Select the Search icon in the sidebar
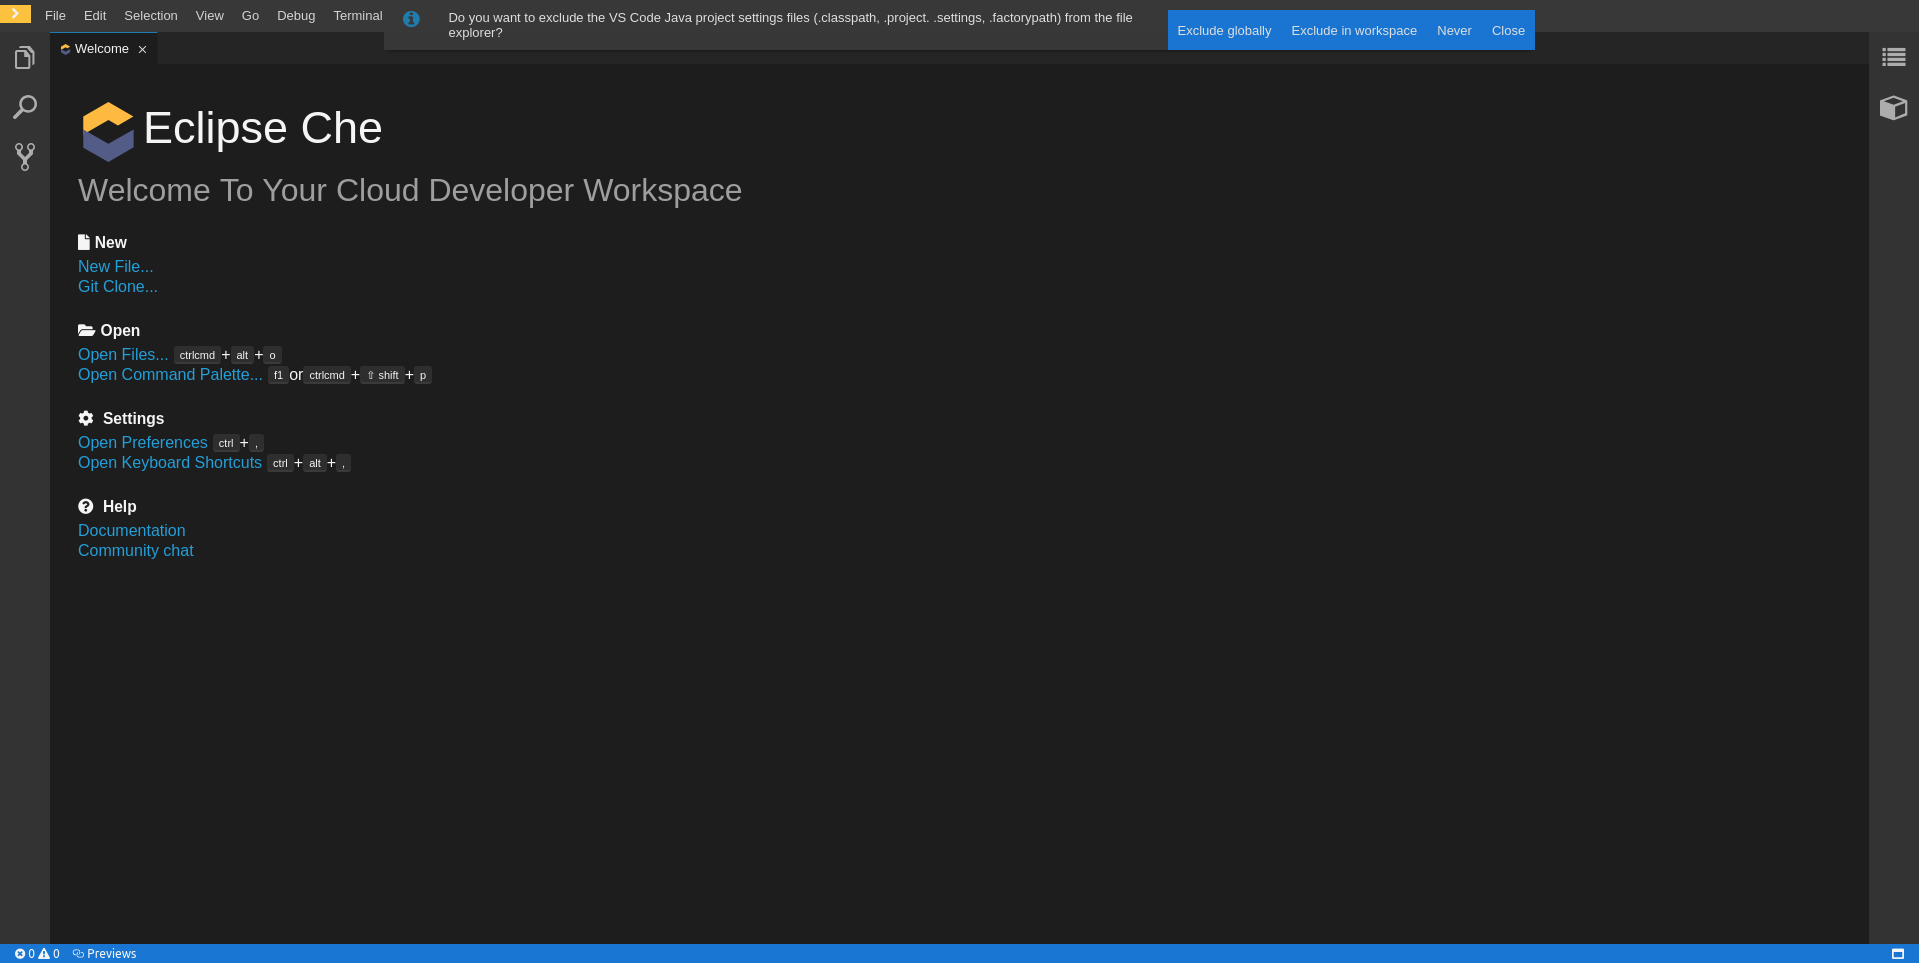Viewport: 1919px width, 963px height. point(25,106)
